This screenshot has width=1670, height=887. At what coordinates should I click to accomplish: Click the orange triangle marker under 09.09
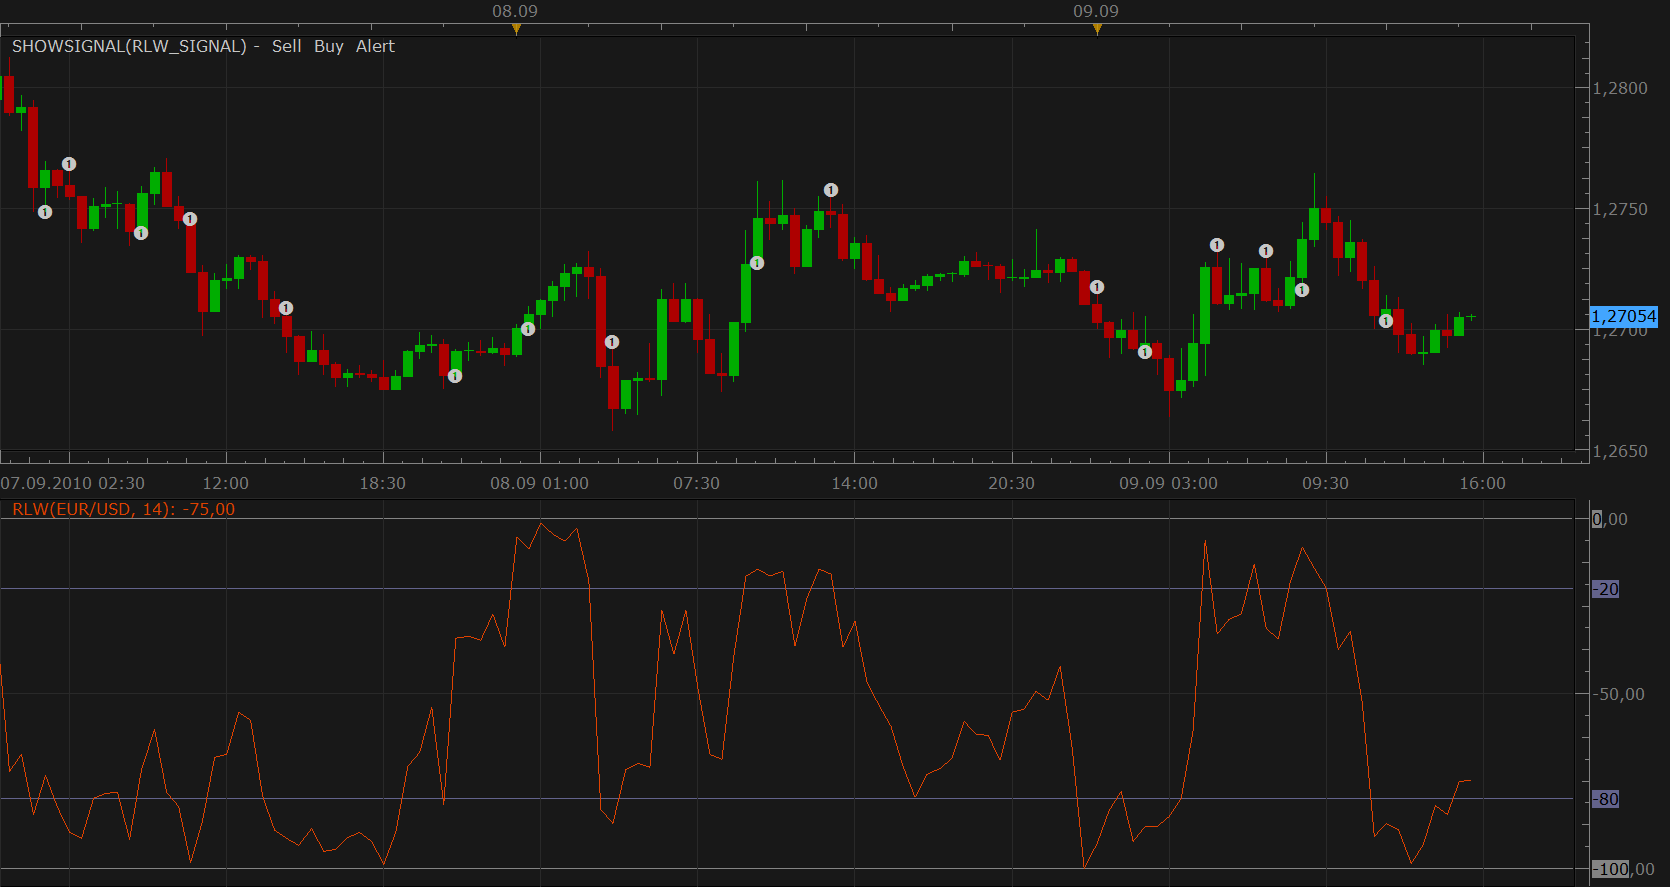point(1097,29)
